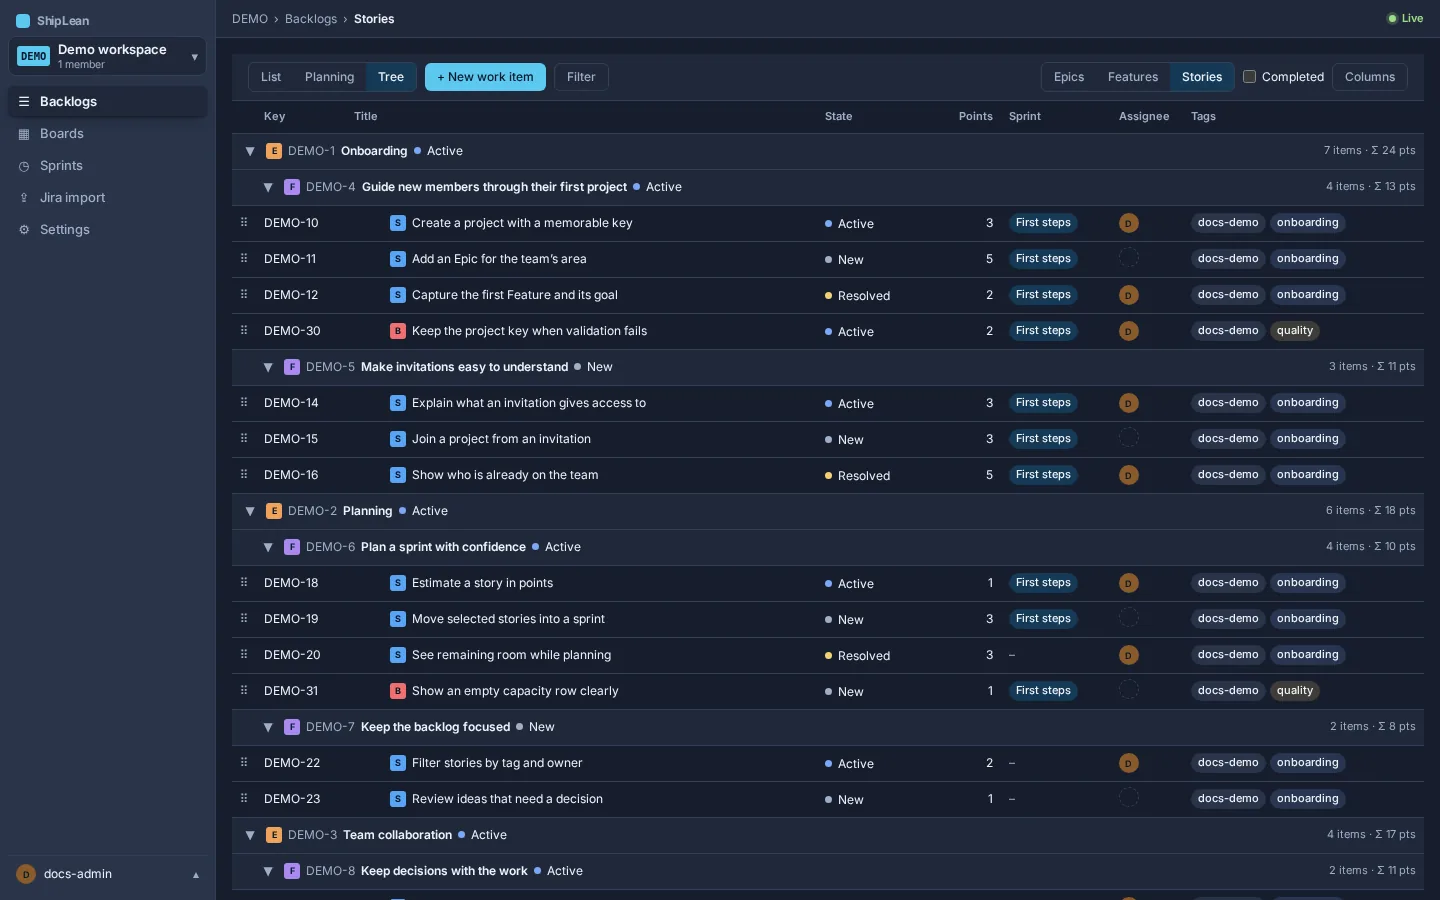The image size is (1440, 900).
Task: Open Boards in the sidebar
Action: [108, 134]
